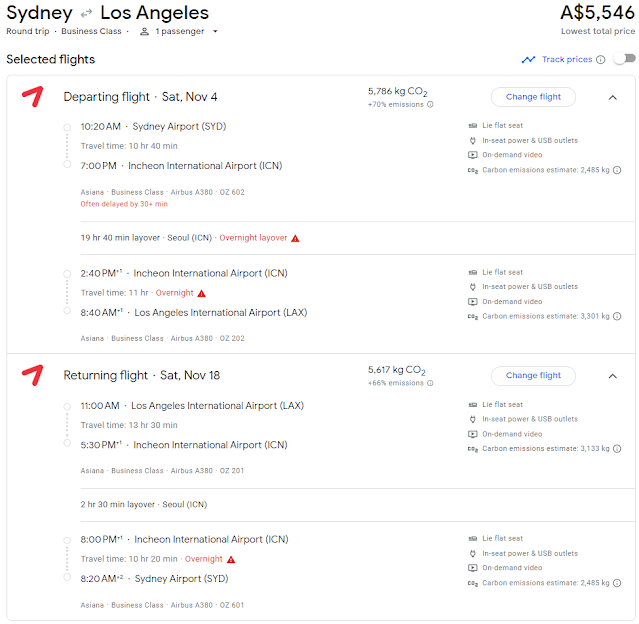Click the Asiana logo beside Returning flight
The width and height of the screenshot is (639, 624).
tap(33, 375)
